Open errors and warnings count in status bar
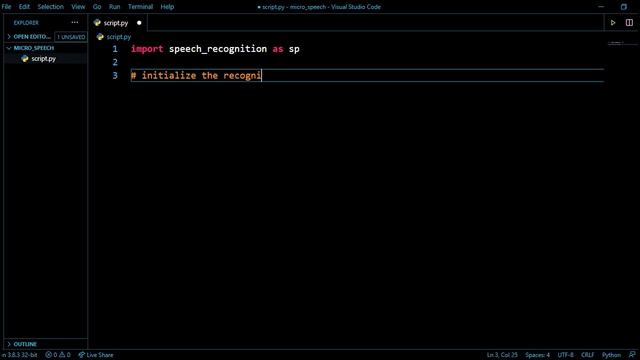640x360 pixels. [58, 355]
